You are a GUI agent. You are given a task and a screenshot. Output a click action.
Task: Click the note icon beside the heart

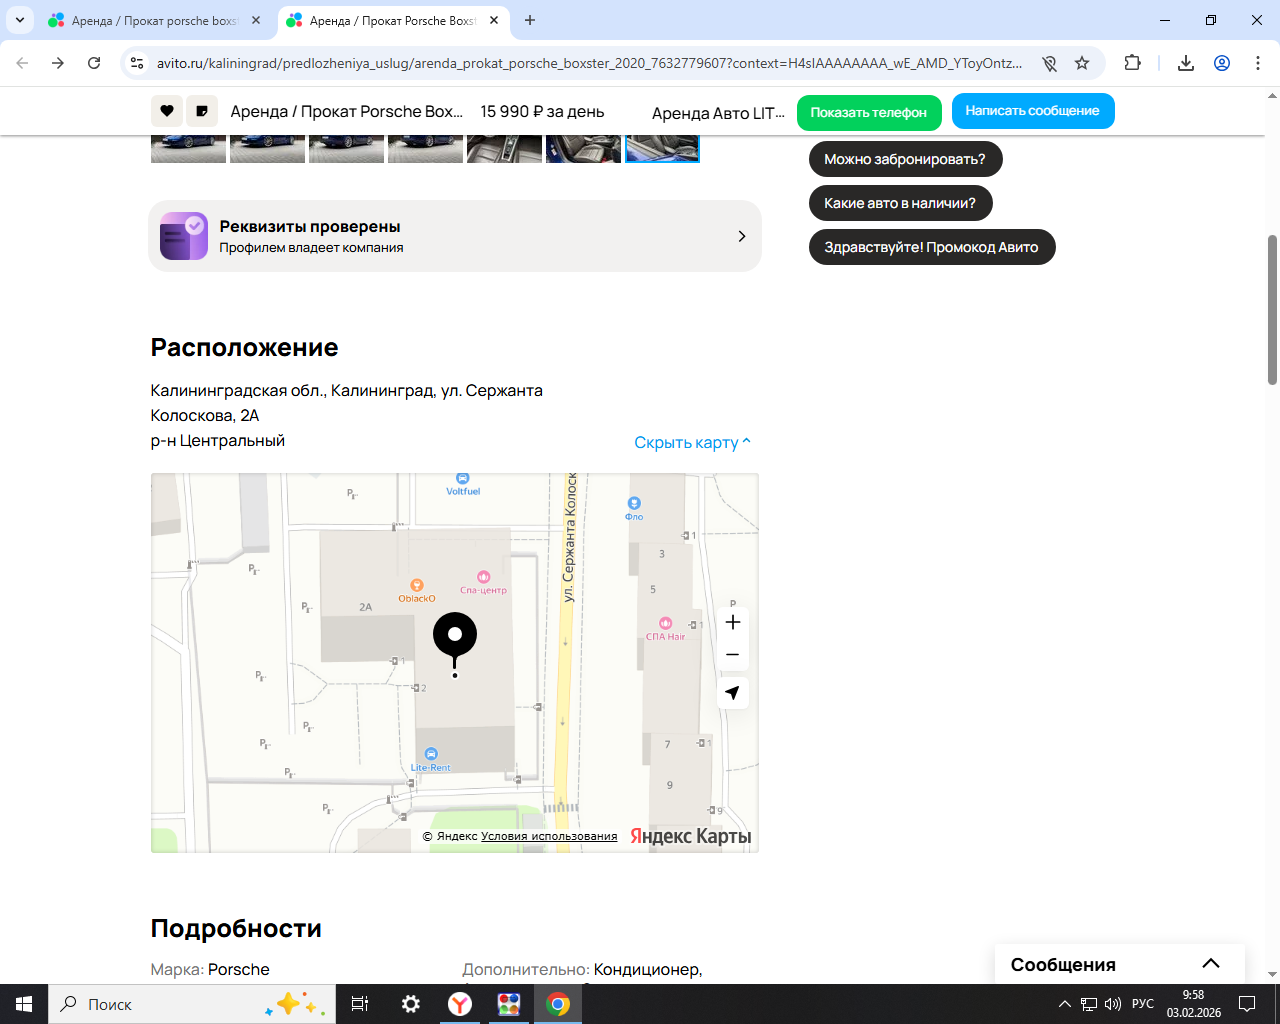tap(202, 111)
